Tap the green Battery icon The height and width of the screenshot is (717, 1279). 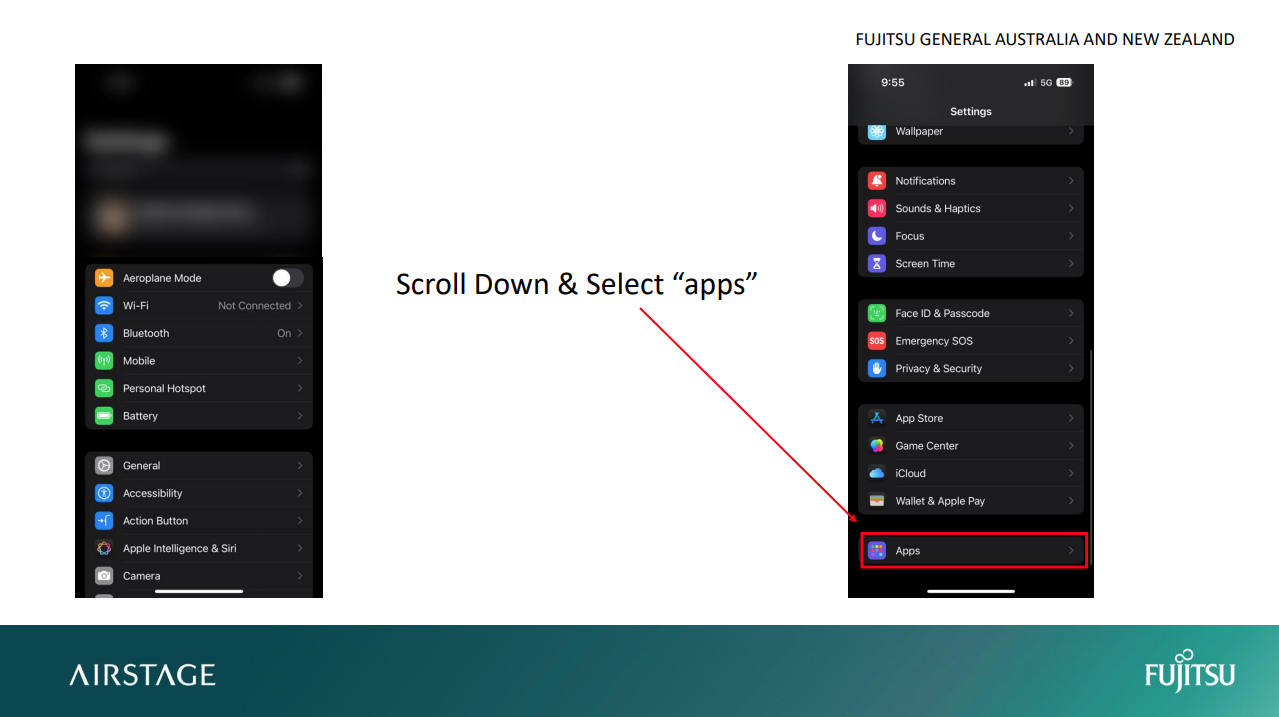pyautogui.click(x=104, y=416)
